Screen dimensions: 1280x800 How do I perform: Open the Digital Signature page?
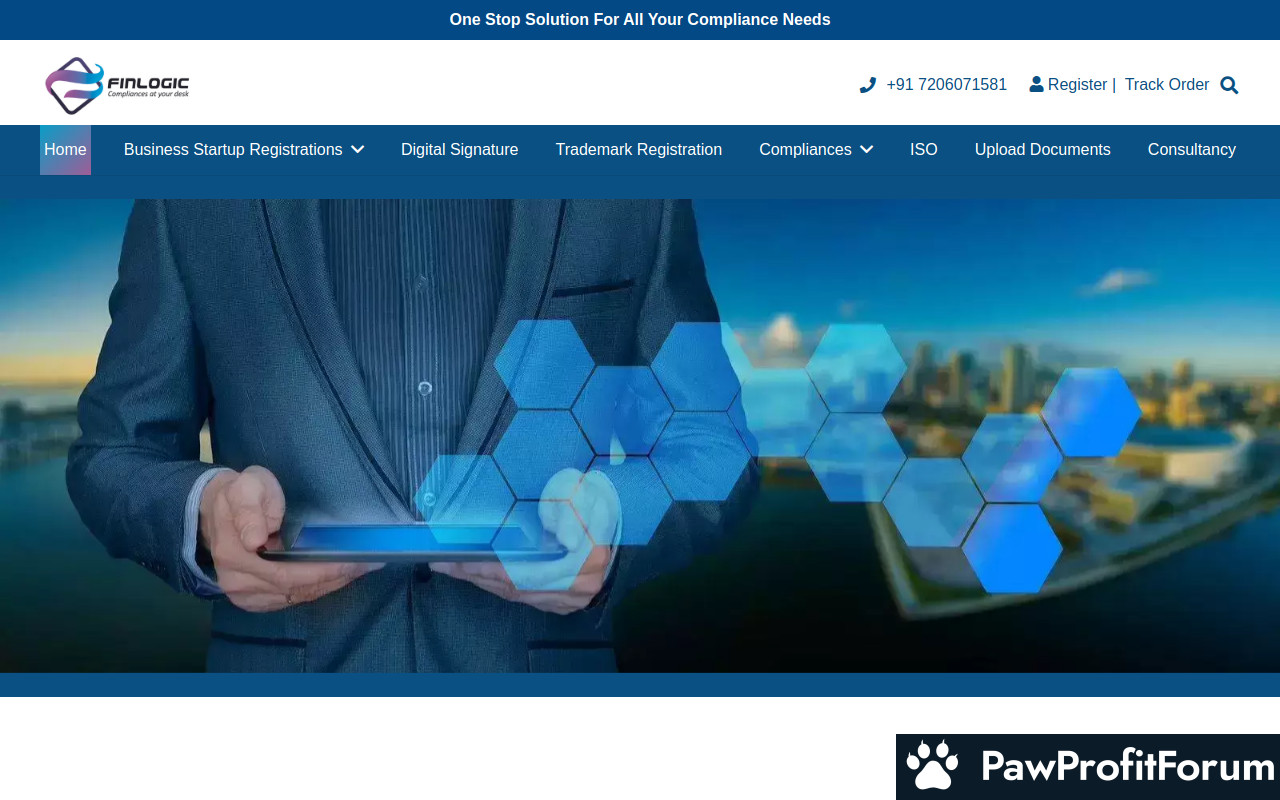point(459,150)
